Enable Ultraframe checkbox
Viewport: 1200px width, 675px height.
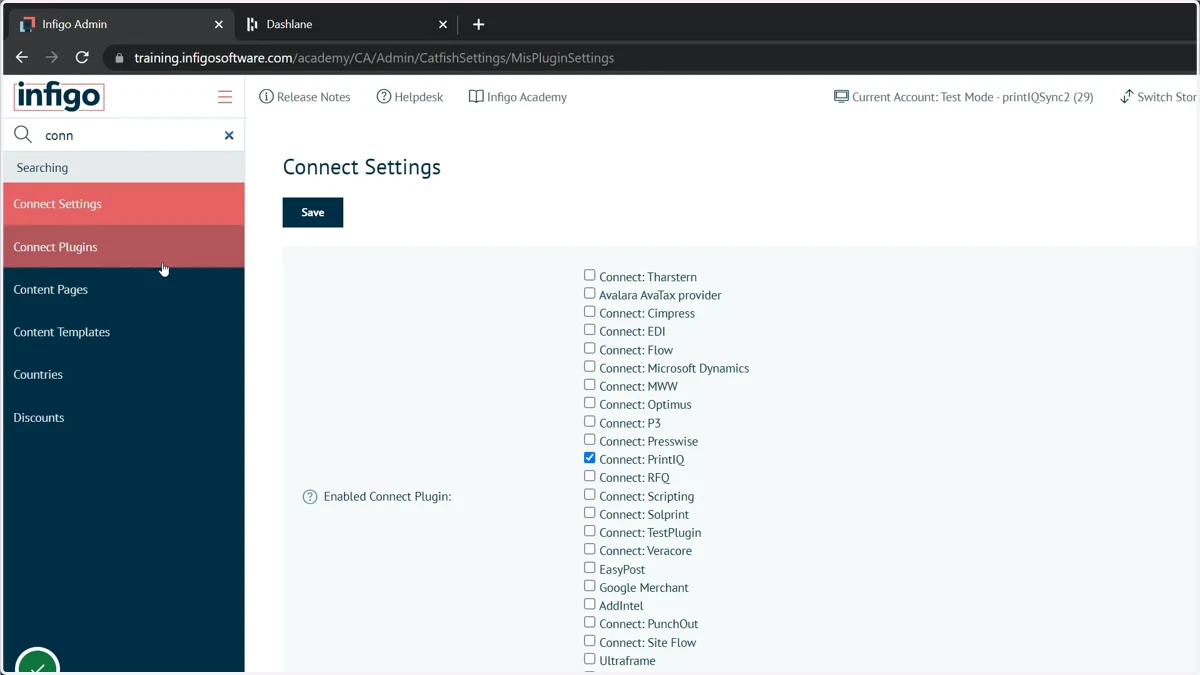point(590,659)
